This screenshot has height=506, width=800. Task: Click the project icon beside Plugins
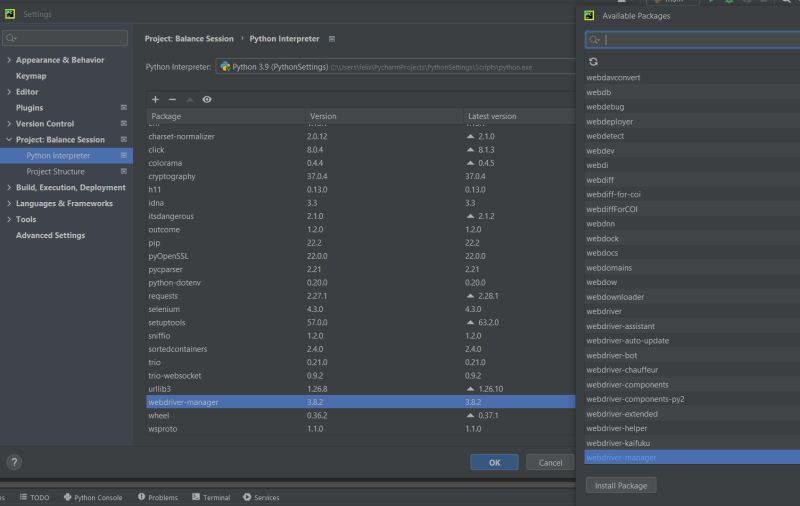[123, 108]
